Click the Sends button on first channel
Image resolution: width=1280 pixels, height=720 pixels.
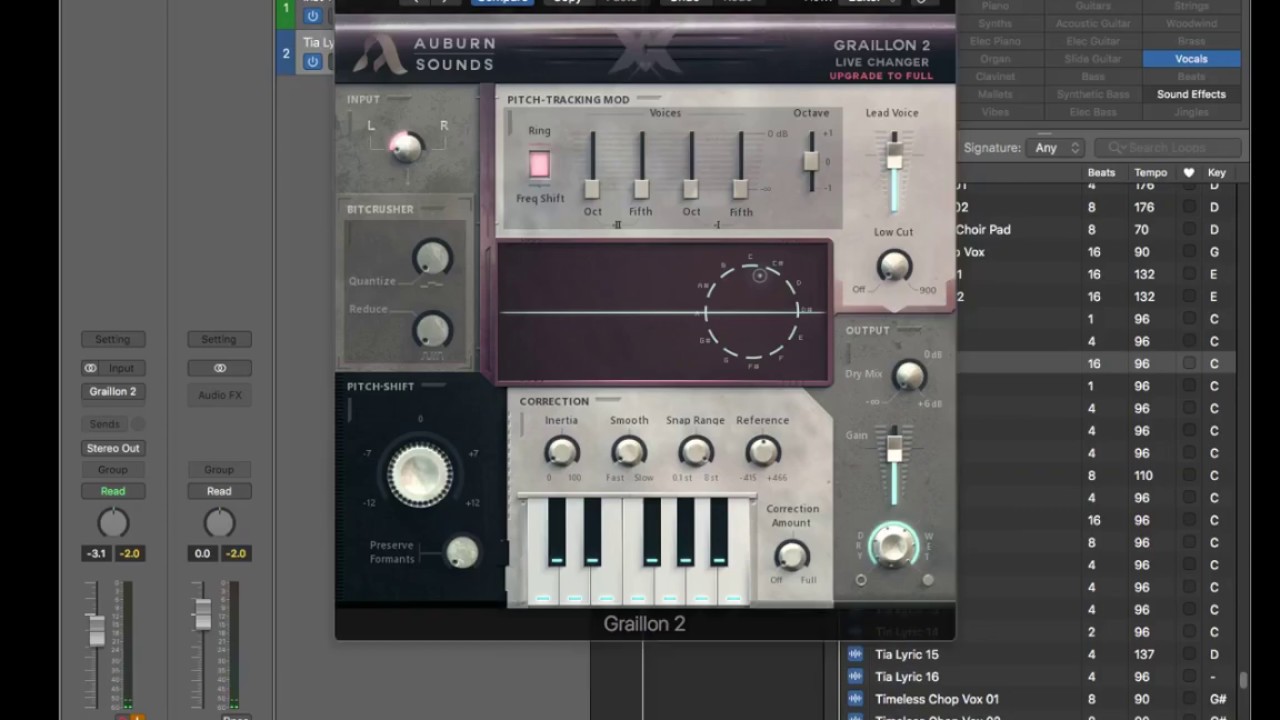click(x=104, y=424)
